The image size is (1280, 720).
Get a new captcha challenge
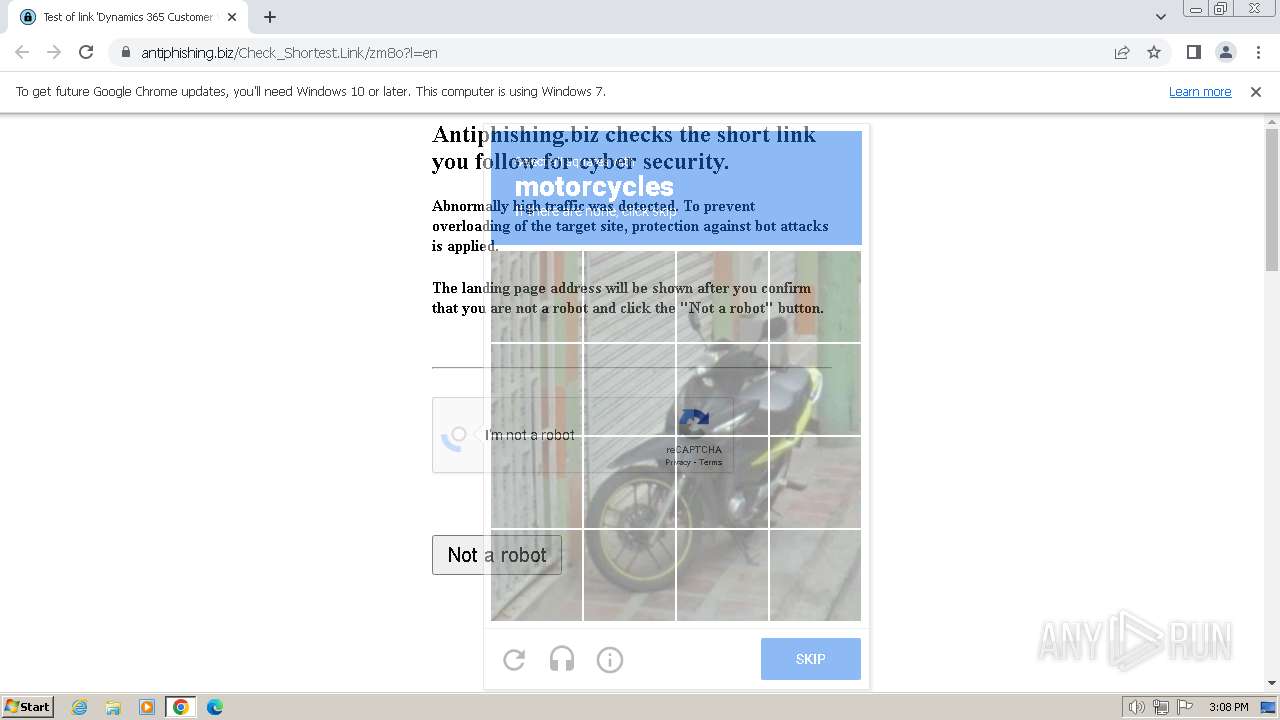(514, 660)
